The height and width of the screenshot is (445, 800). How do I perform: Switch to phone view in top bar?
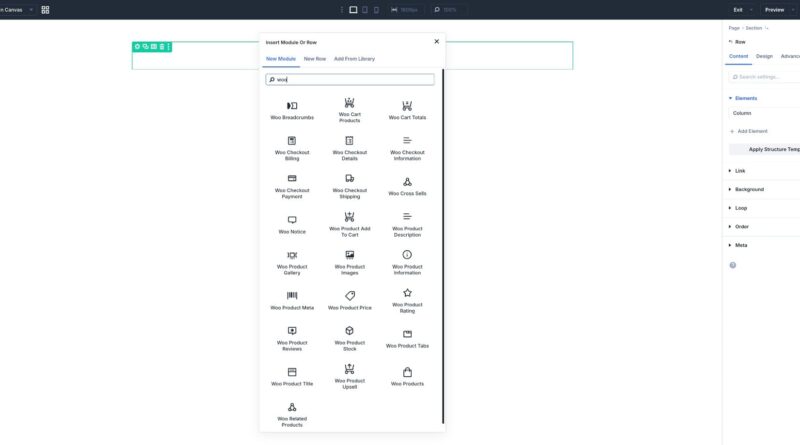coord(376,10)
